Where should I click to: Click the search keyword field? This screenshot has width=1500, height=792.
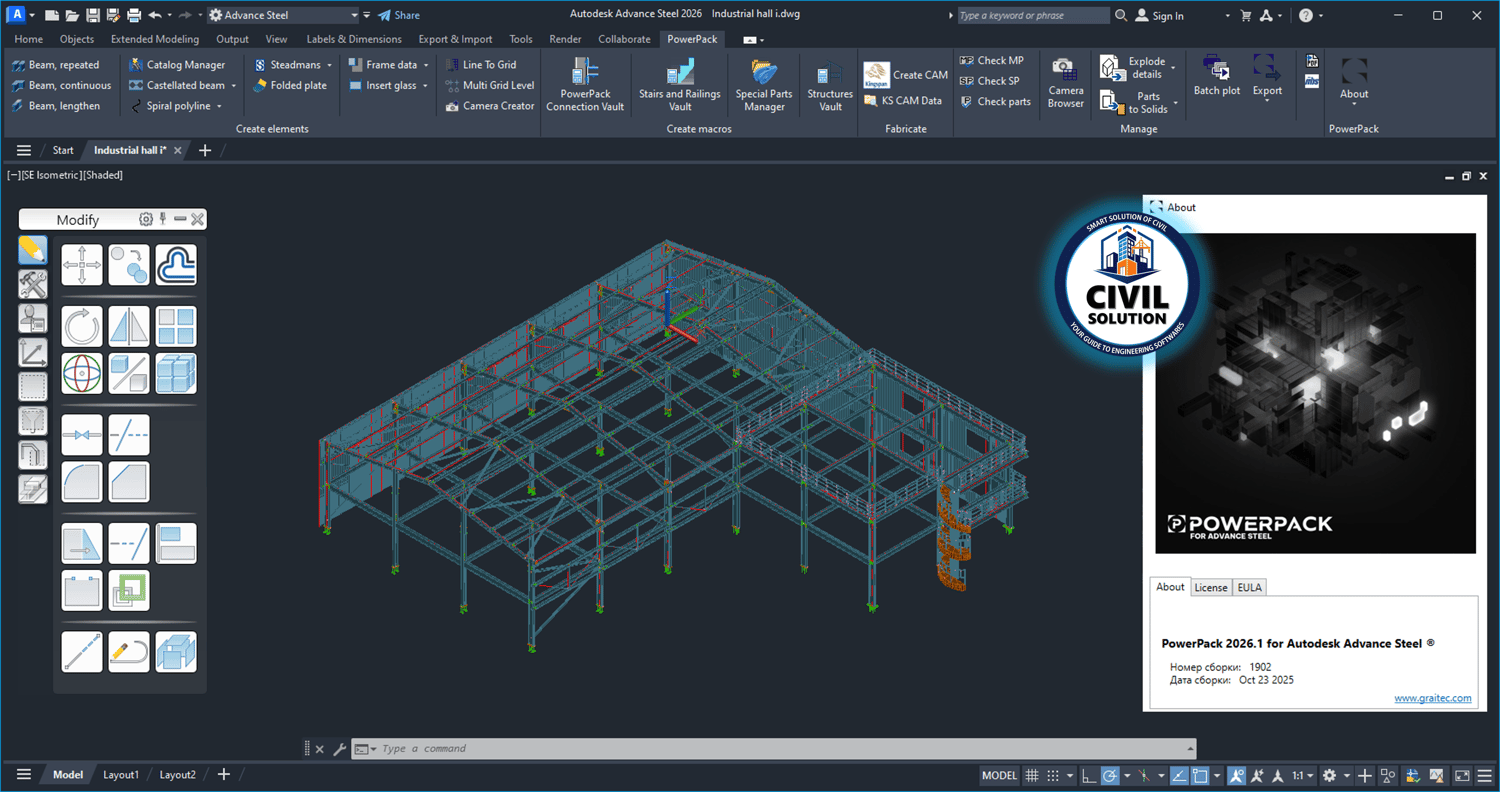pos(1033,16)
